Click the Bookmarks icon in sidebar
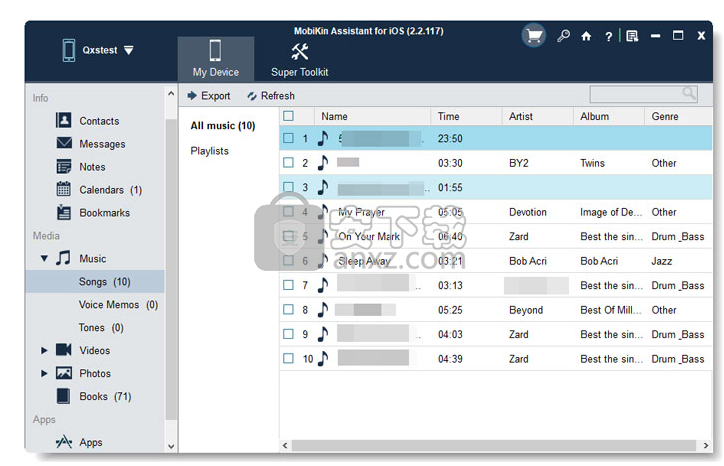This screenshot has width=724, height=466. [64, 212]
